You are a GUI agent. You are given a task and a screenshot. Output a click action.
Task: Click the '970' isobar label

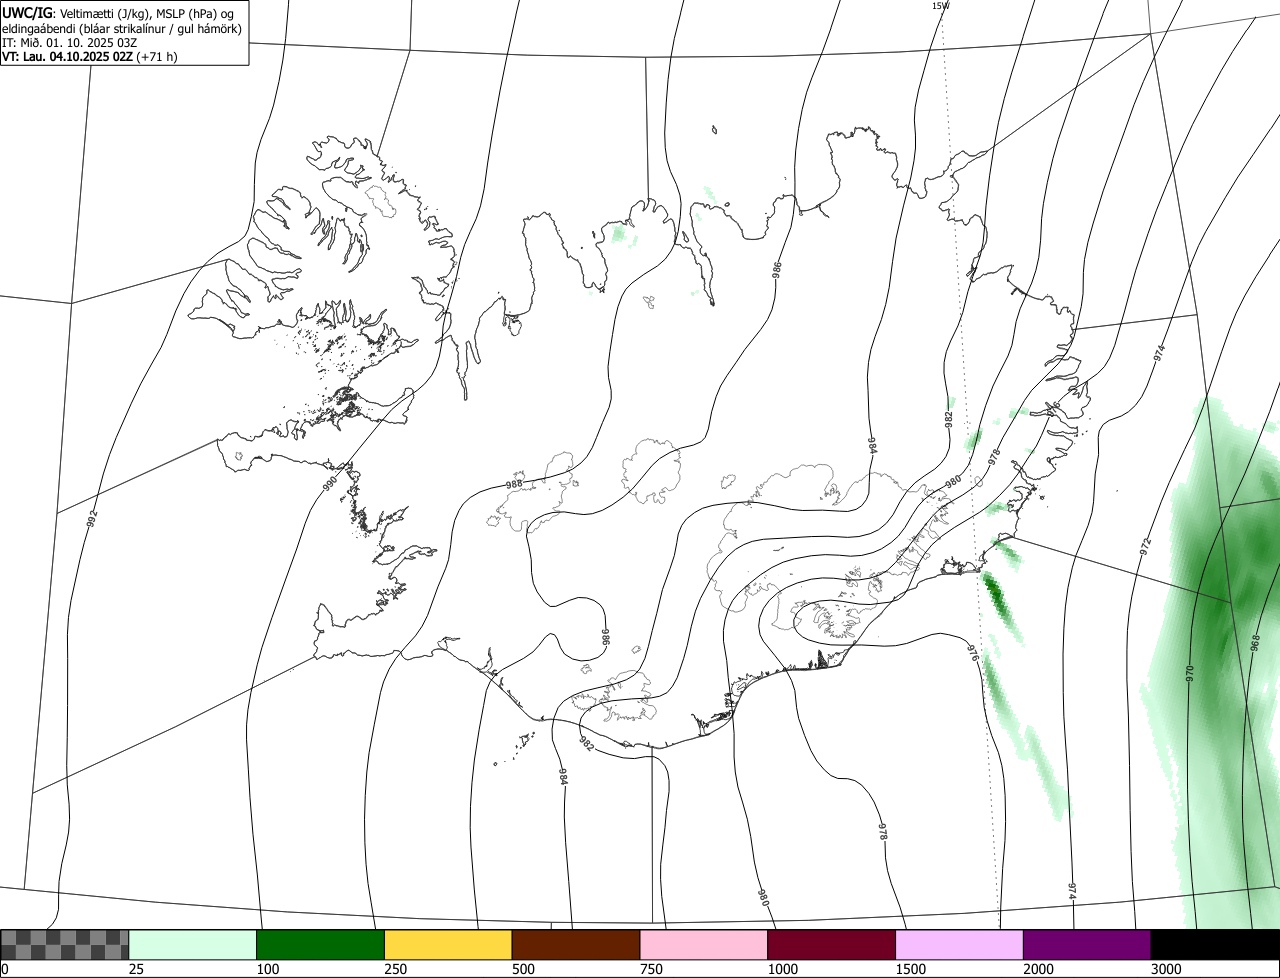pos(1190,673)
